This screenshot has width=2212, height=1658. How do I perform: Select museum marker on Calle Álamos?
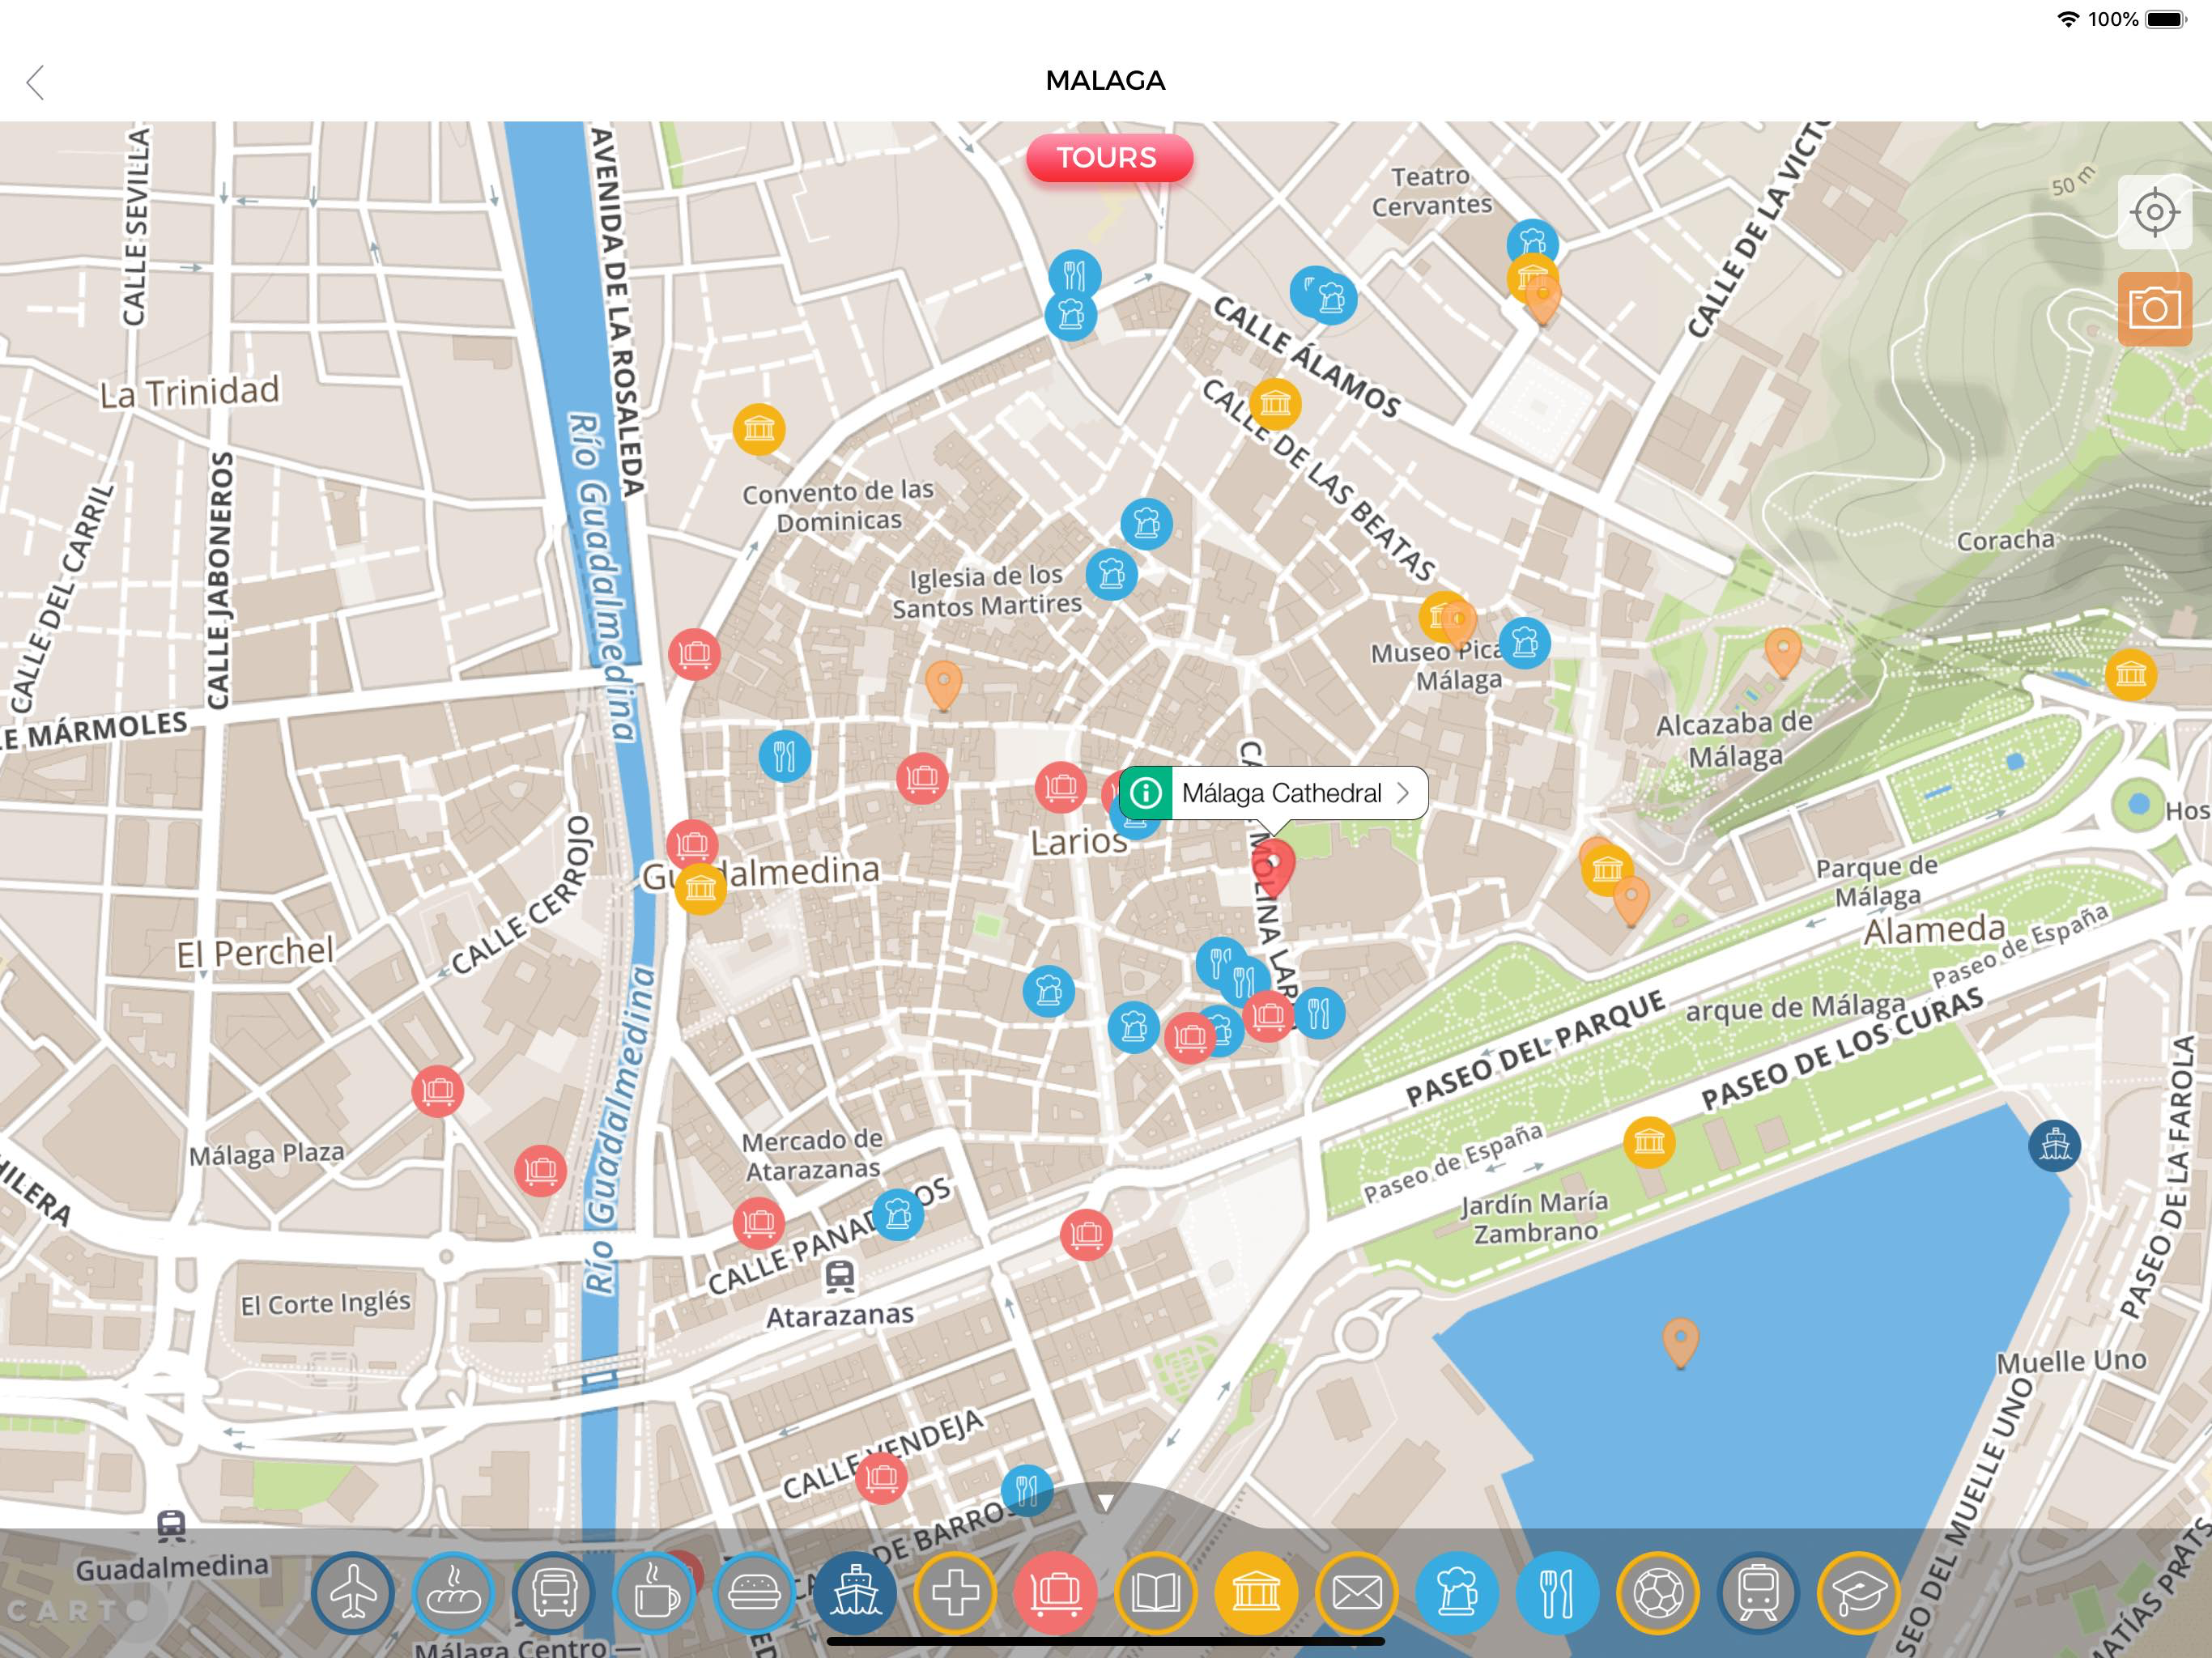point(1275,404)
